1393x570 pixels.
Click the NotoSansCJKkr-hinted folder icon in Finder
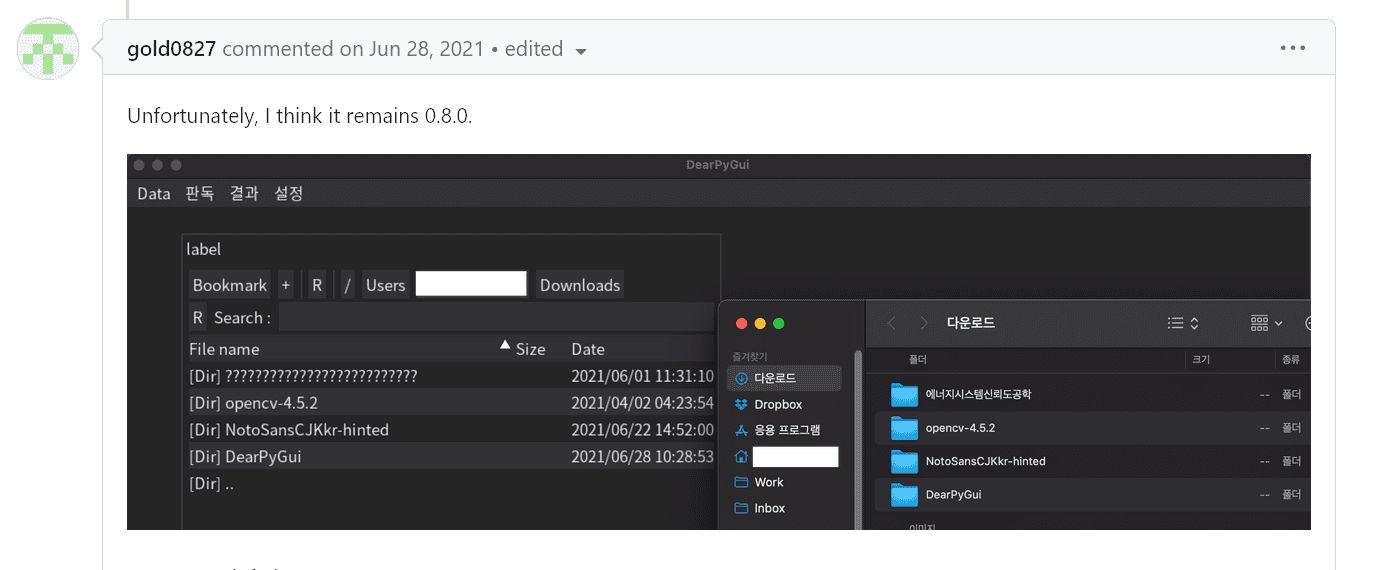(904, 461)
